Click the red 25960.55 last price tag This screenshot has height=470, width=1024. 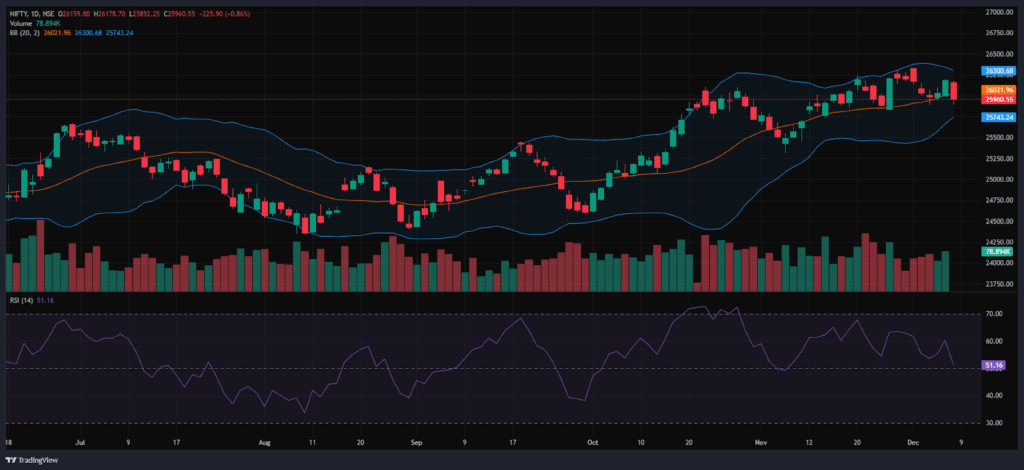point(997,100)
